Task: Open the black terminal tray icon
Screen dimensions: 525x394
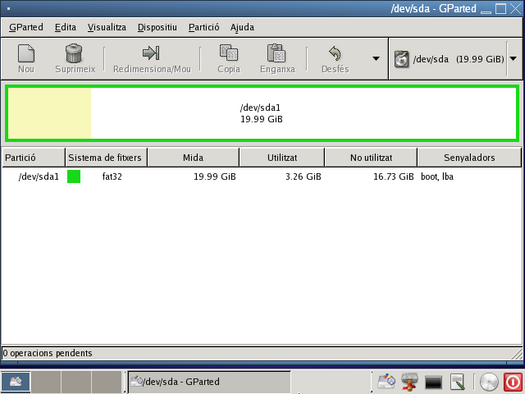Action: point(433,382)
